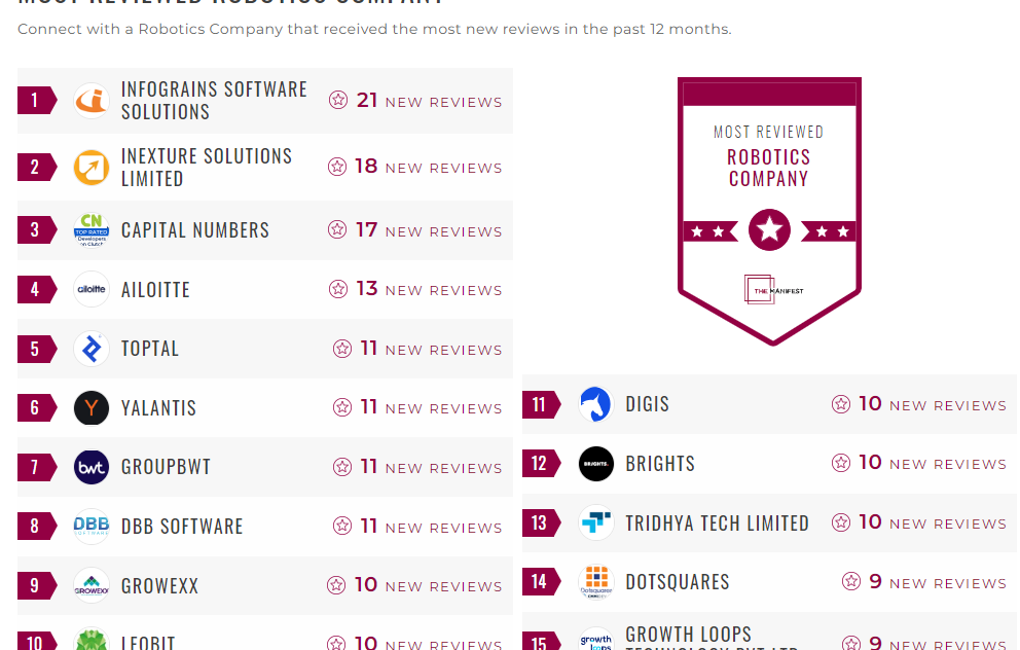Image resolution: width=1020 pixels, height=650 pixels.
Task: Open the Growth Loops Technology company link
Action: click(688, 635)
